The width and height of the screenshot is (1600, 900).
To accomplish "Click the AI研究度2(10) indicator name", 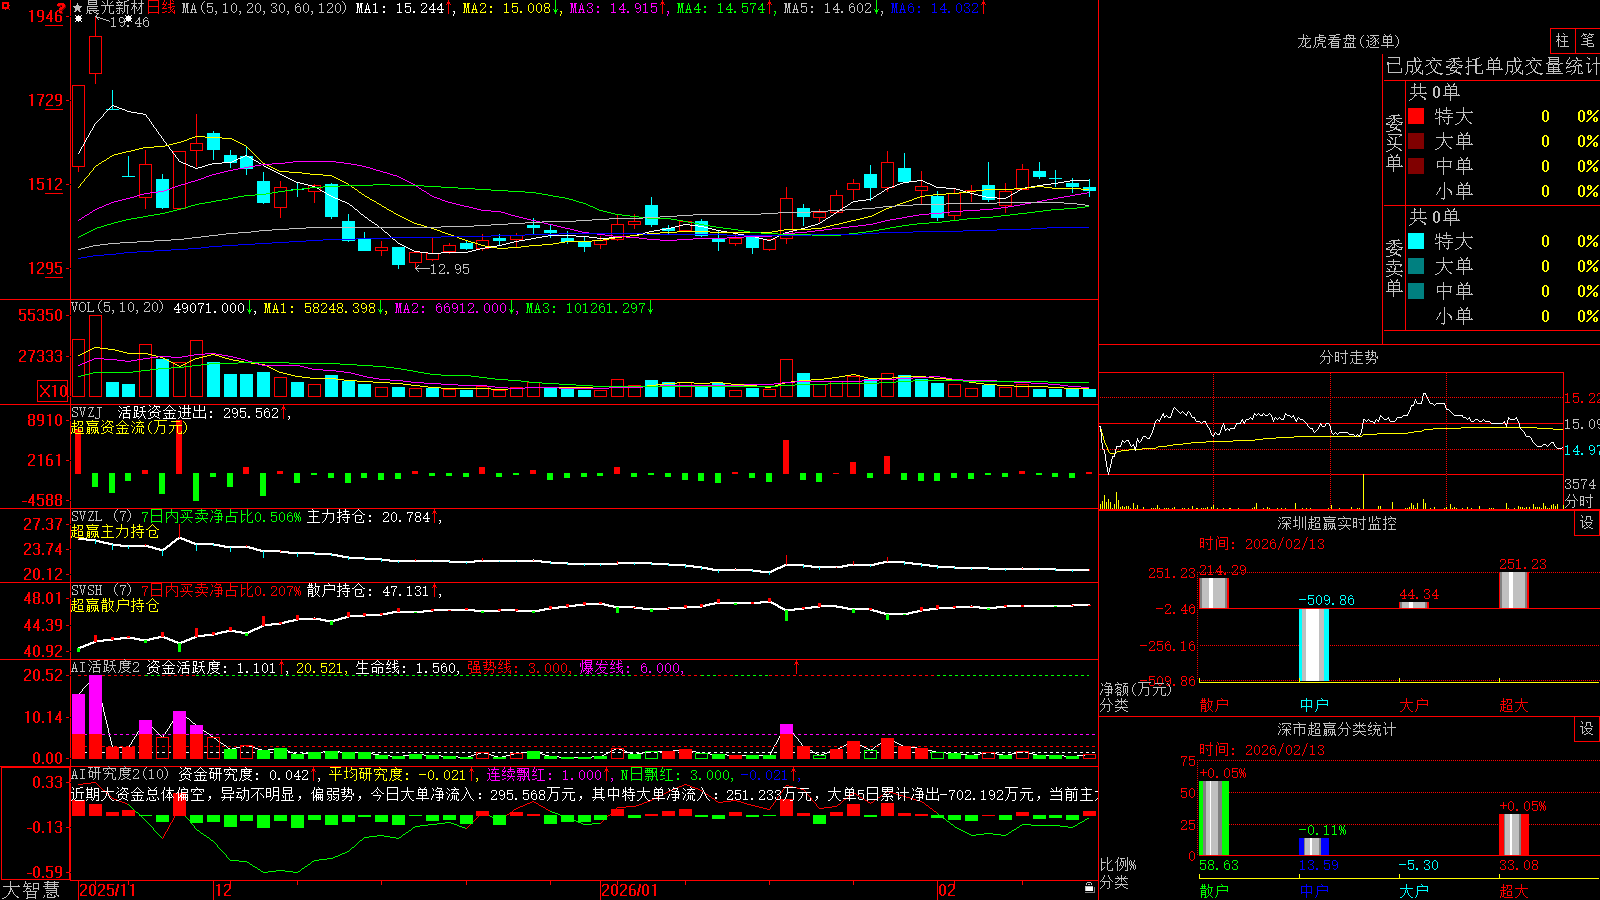I will [x=120, y=774].
